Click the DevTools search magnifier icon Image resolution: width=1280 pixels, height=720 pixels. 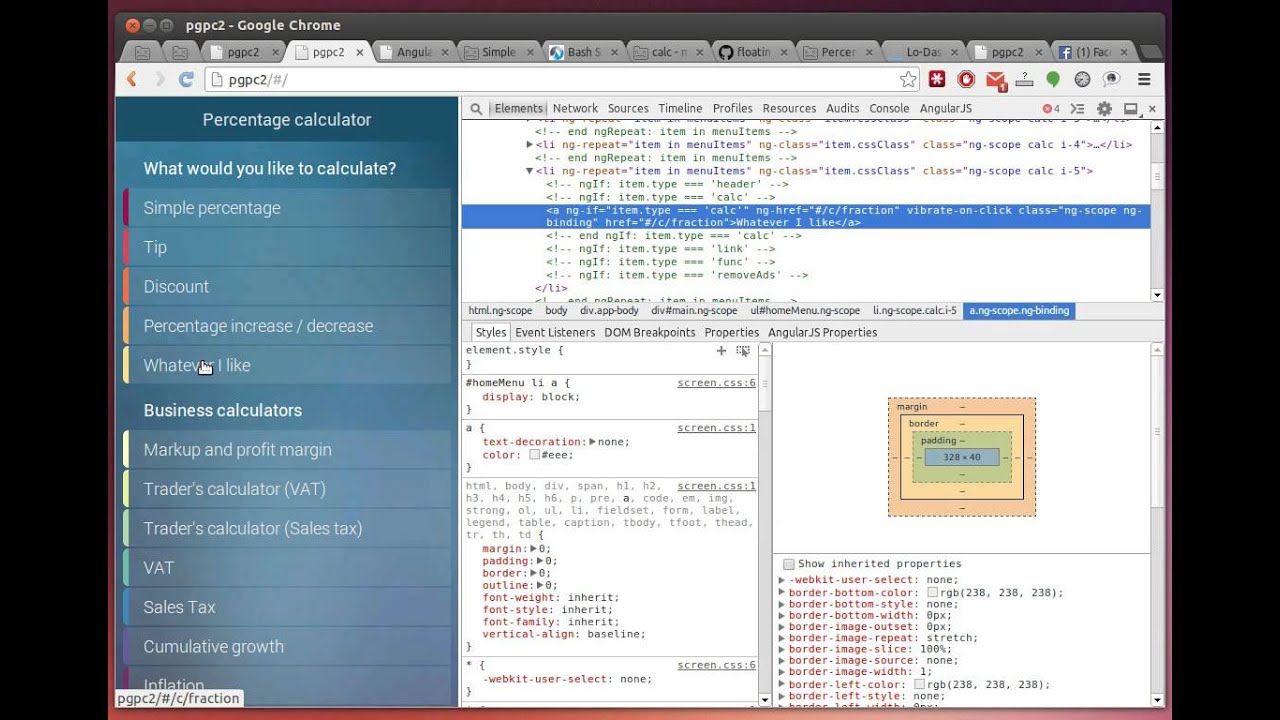[476, 109]
